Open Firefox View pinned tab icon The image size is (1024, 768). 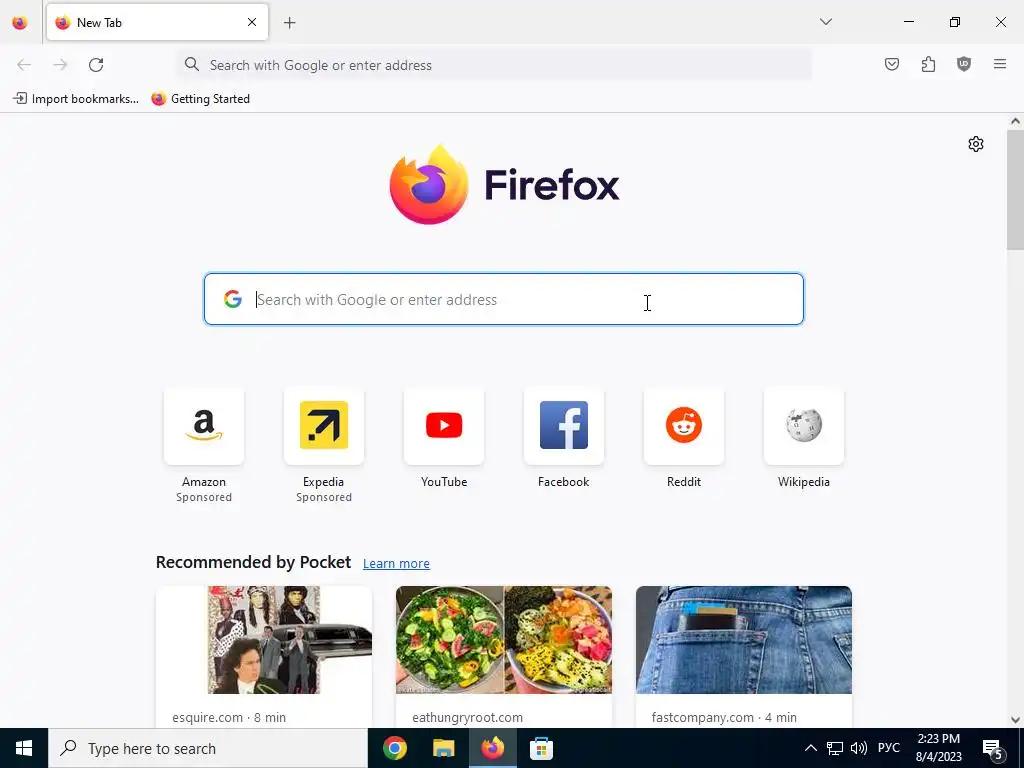20,22
